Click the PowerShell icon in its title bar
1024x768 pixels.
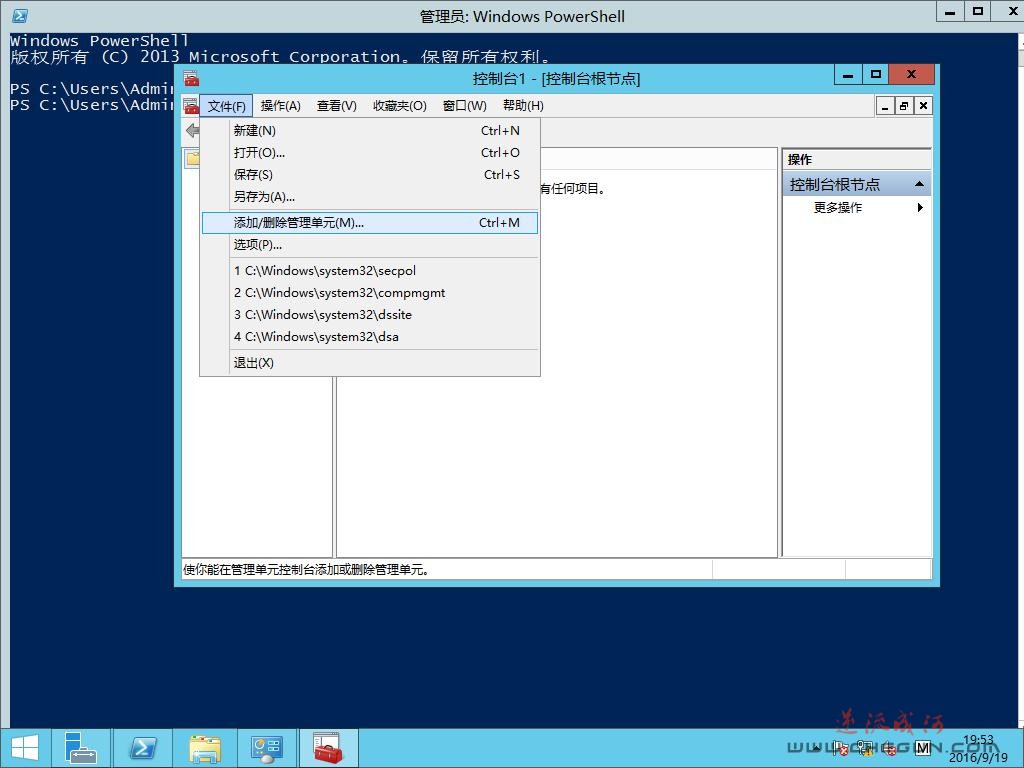(20, 16)
